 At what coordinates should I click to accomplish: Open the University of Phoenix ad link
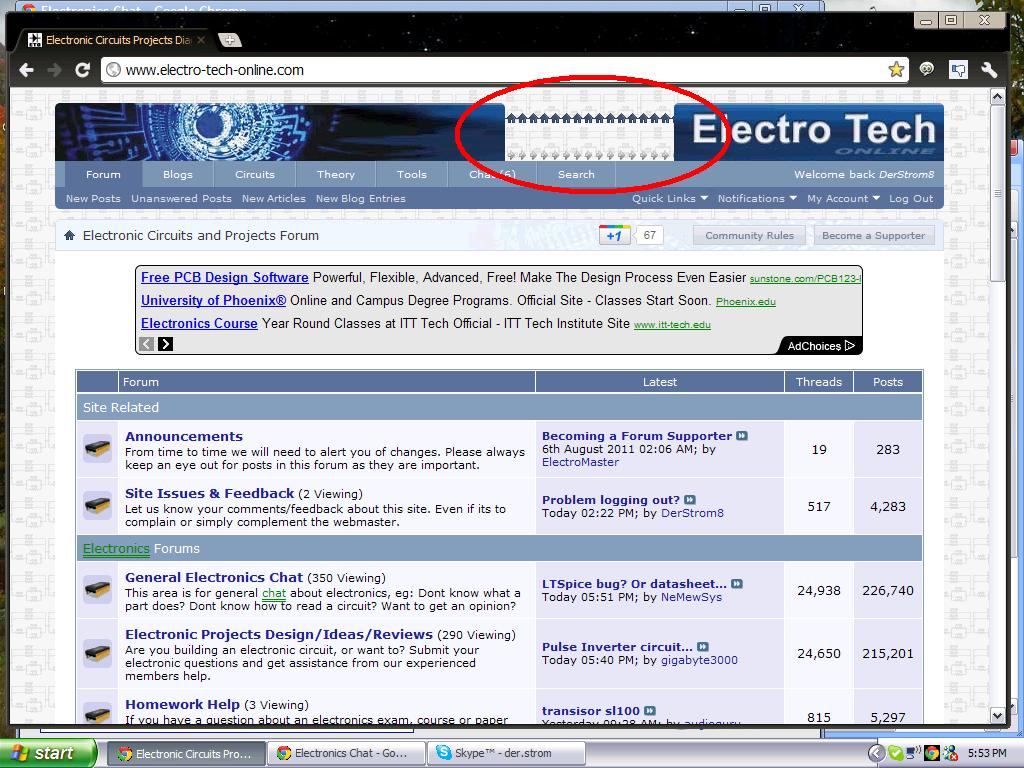pyautogui.click(x=214, y=300)
